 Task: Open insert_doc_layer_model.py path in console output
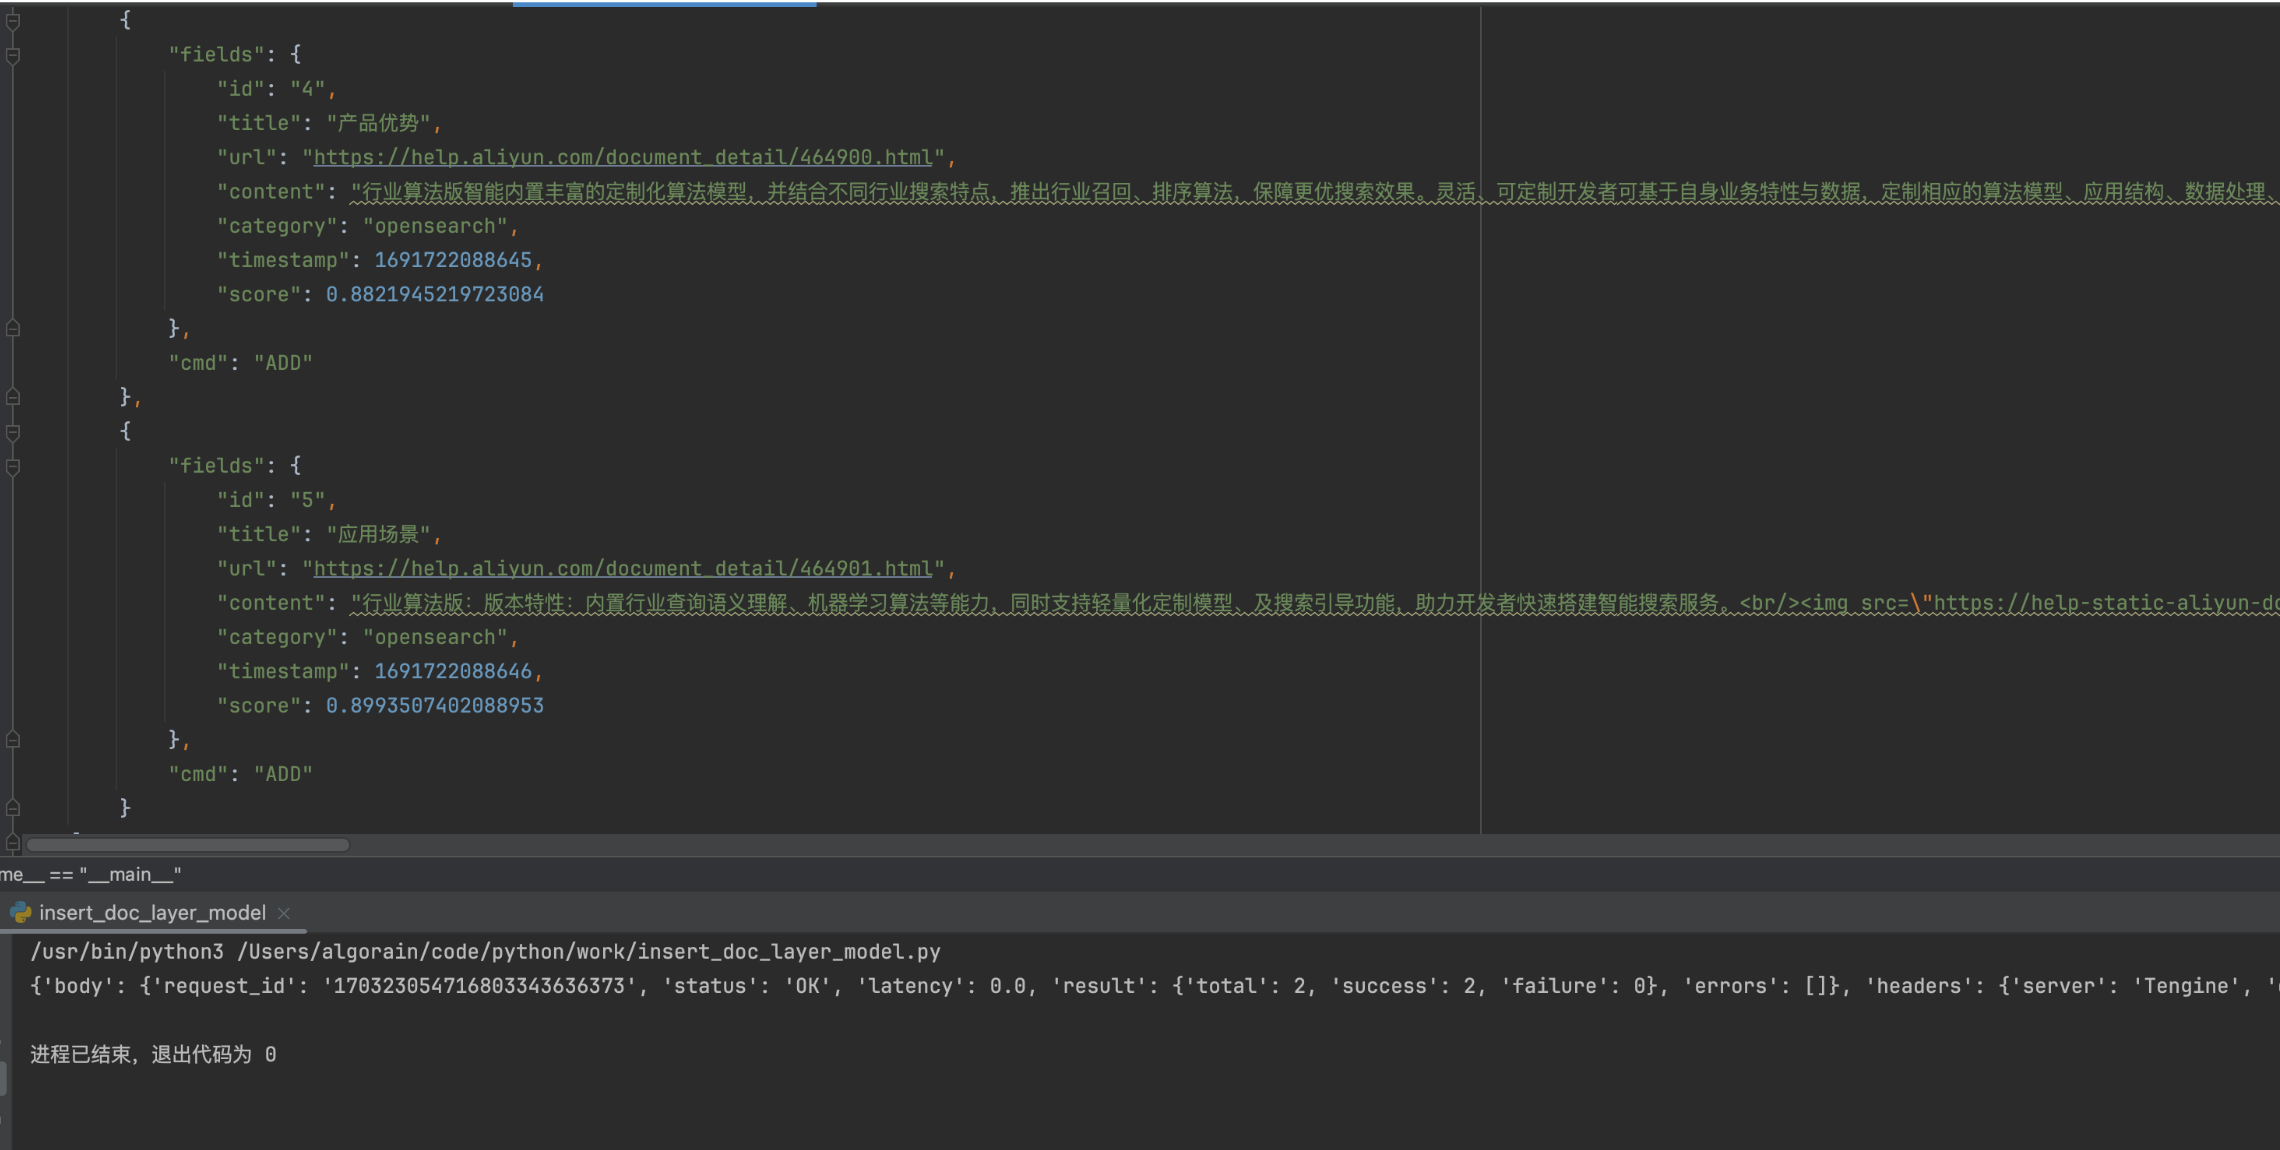pos(588,951)
